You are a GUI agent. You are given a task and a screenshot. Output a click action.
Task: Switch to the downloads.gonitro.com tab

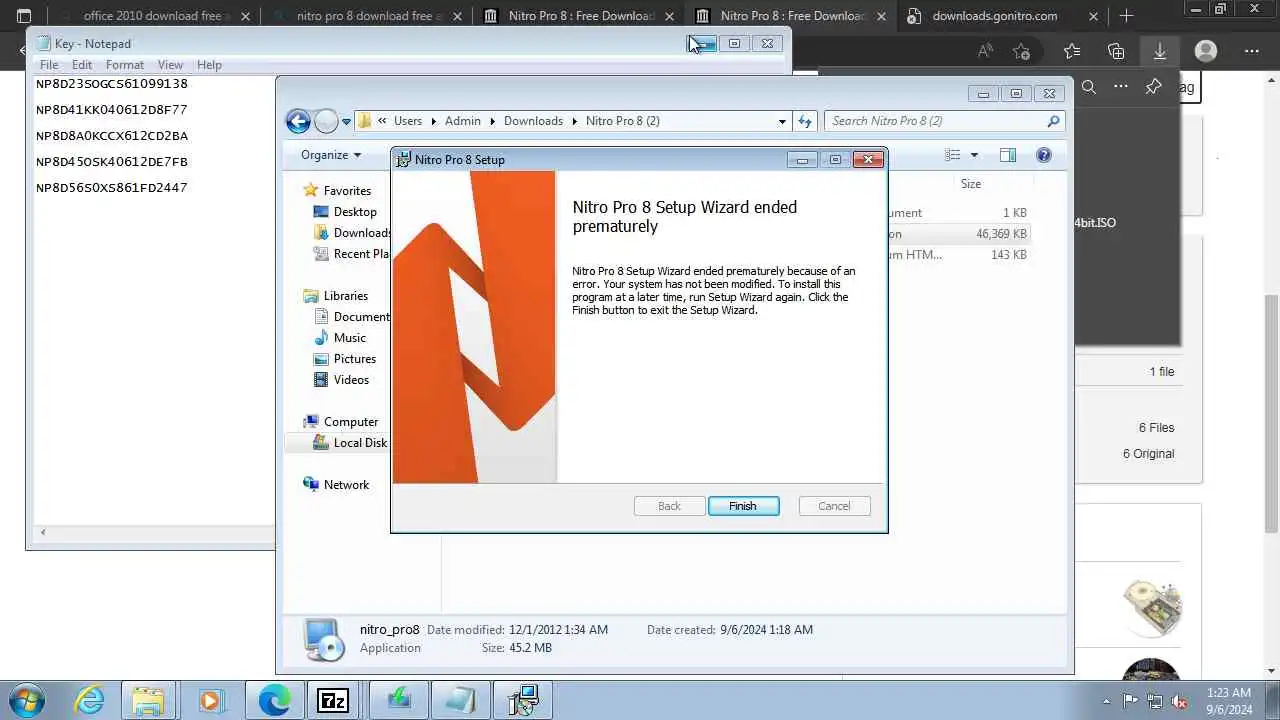[x=994, y=16]
